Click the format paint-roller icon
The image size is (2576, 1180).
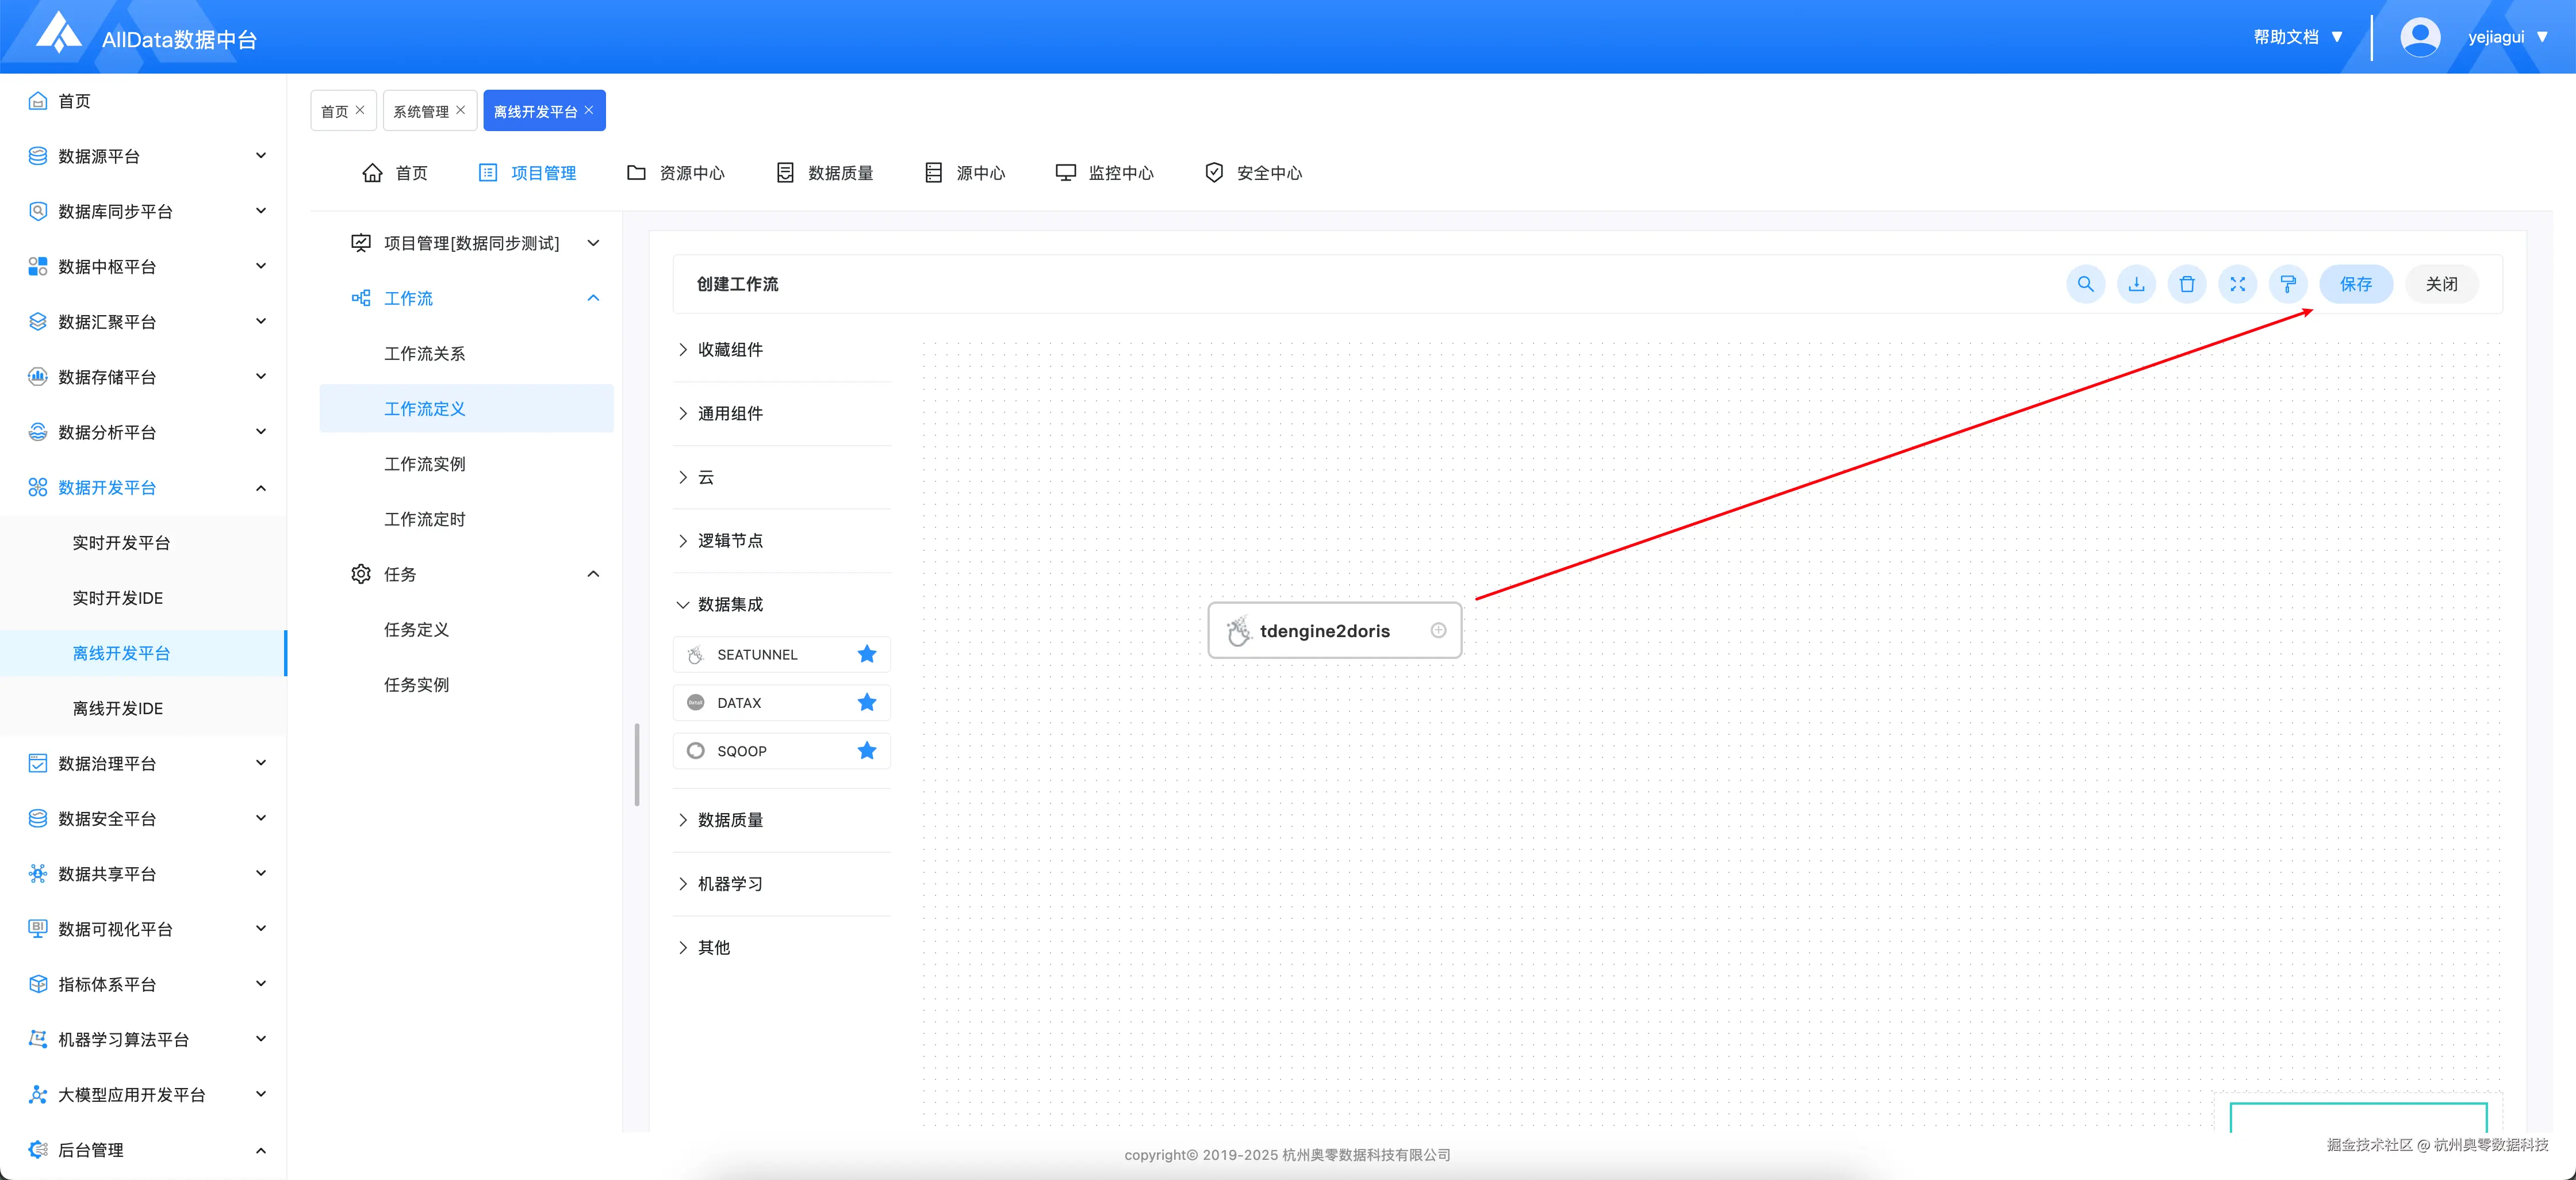point(2288,284)
